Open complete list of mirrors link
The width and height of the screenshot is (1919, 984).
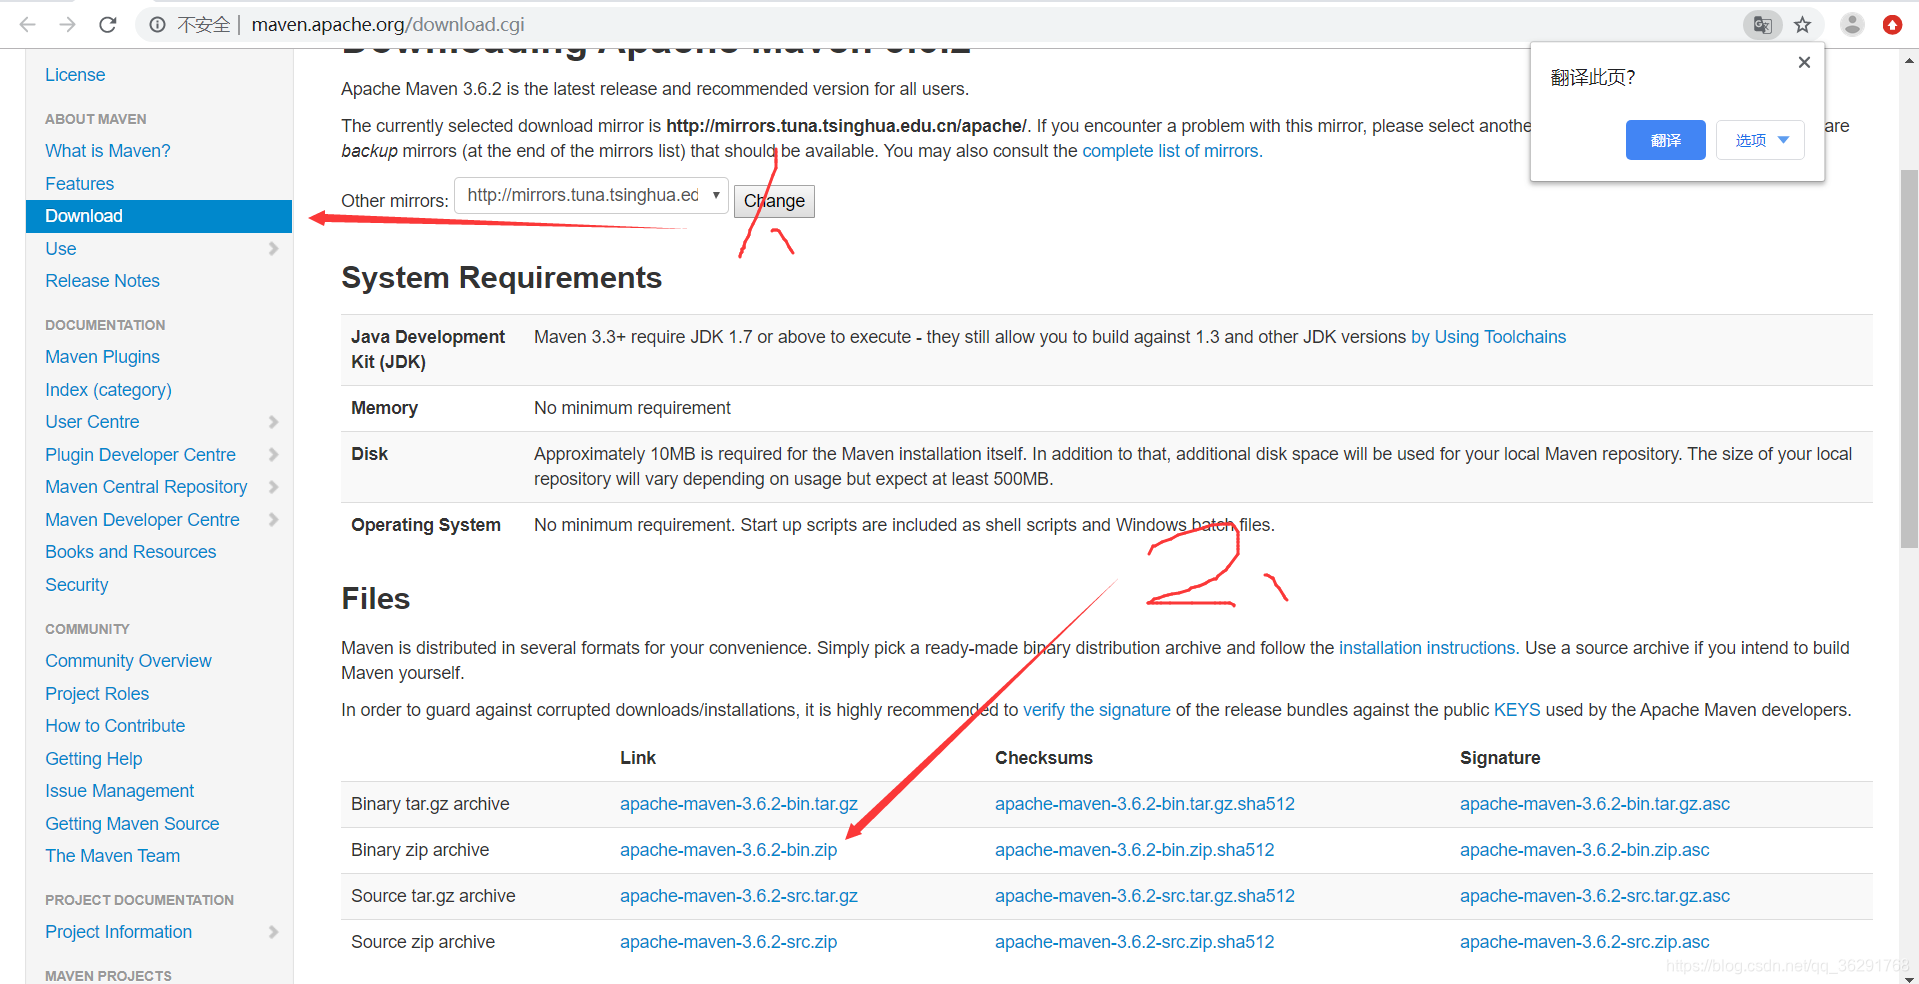pyautogui.click(x=1172, y=151)
